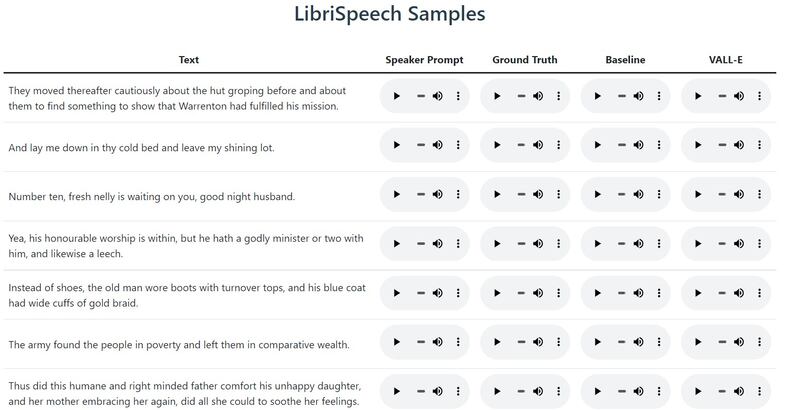This screenshot has height=410, width=800.
Task: Play Ground Truth audio for 'Thus did this humane' row
Action: [x=497, y=392]
